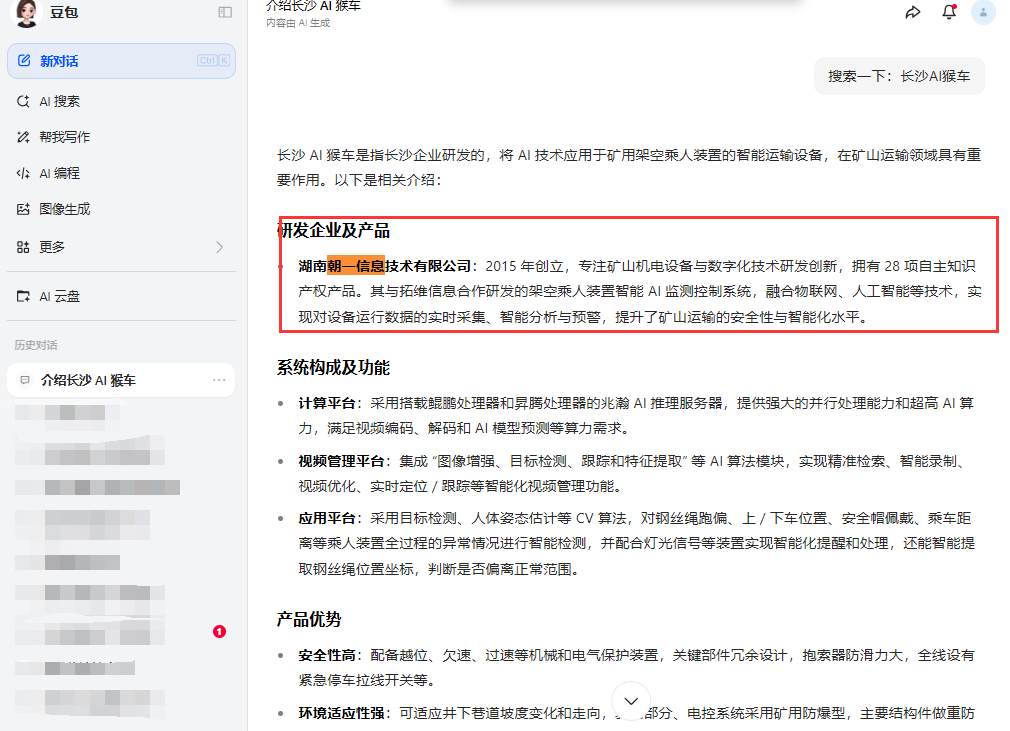Click the 搜索一下：长沙AI猴车 suggestion button

pyautogui.click(x=898, y=76)
